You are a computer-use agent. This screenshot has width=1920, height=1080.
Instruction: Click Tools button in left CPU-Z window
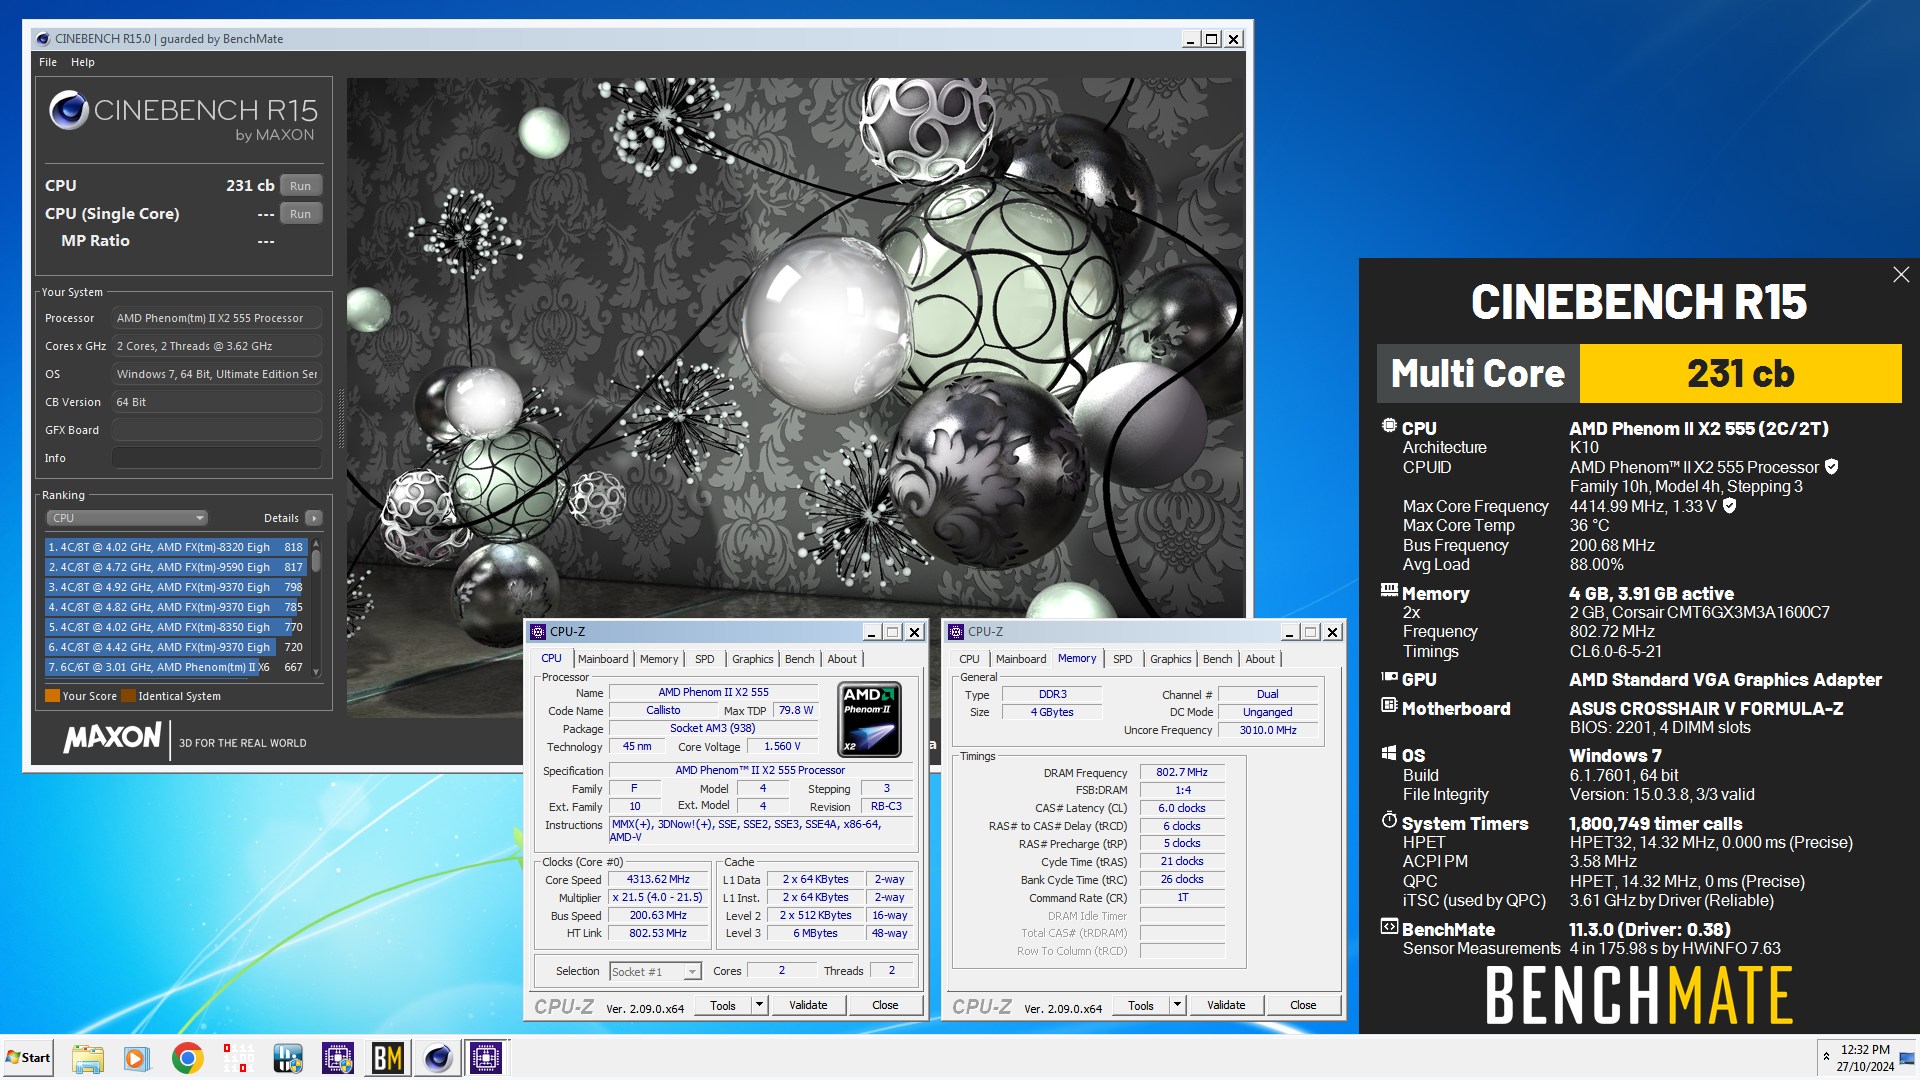coord(723,1006)
